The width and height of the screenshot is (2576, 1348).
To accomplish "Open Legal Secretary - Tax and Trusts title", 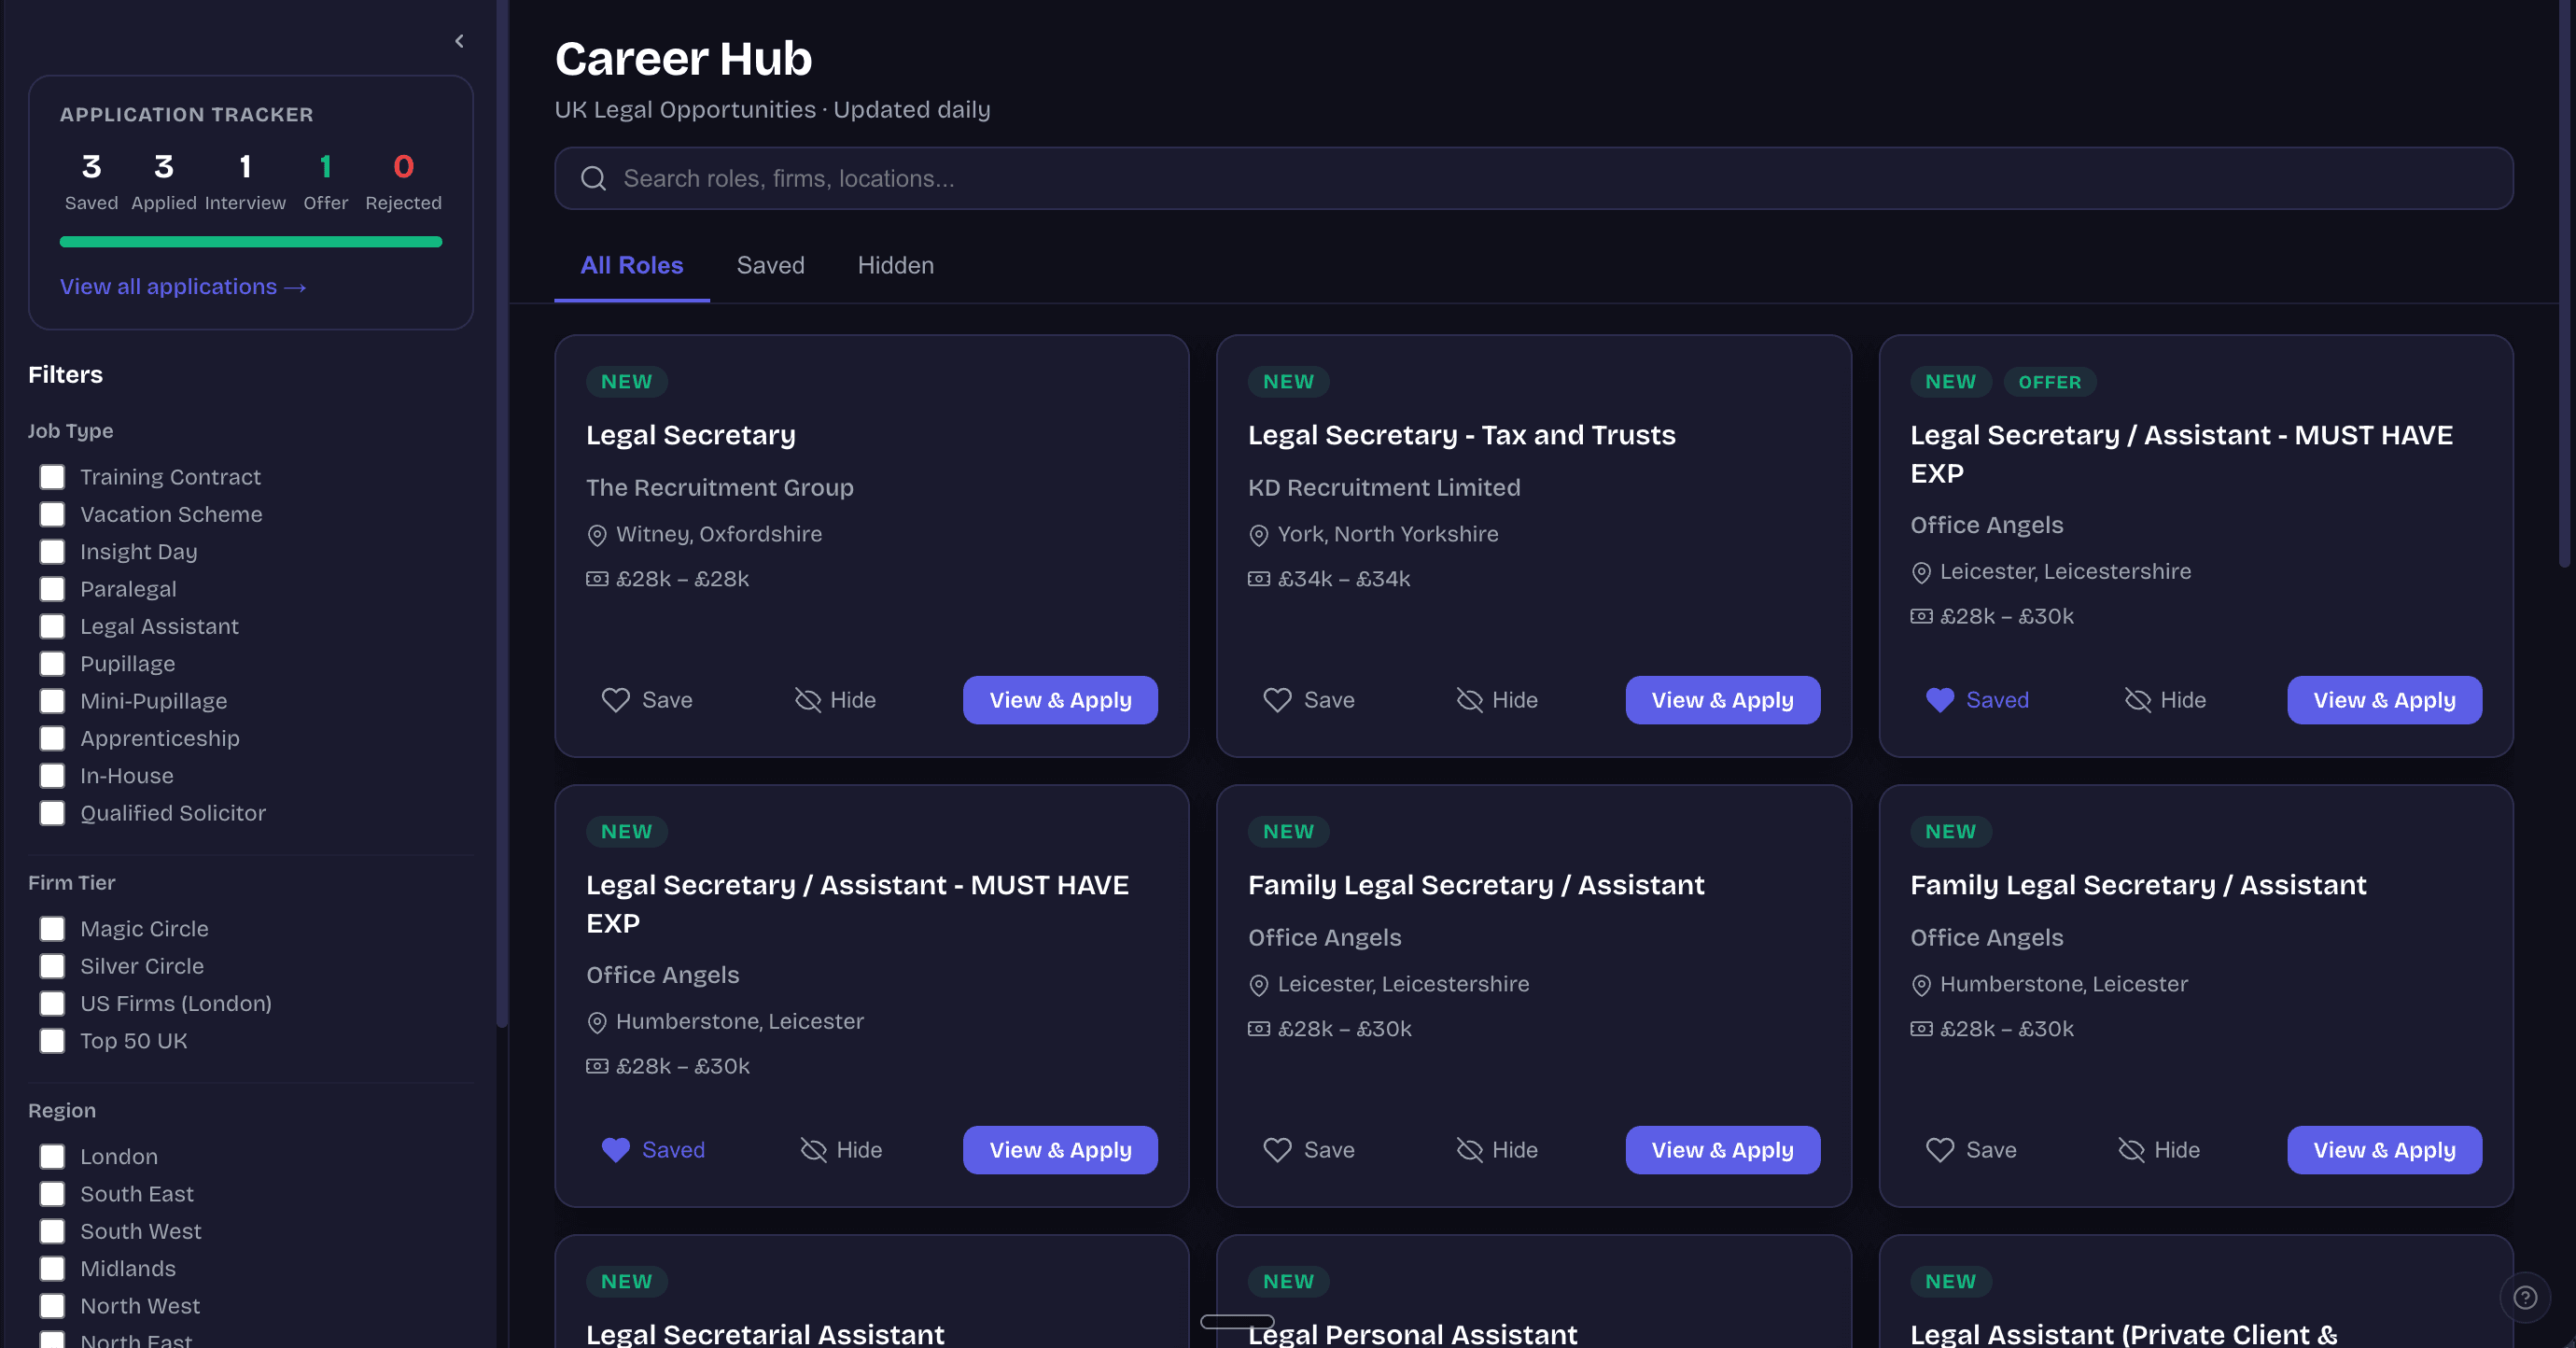I will [x=1461, y=435].
